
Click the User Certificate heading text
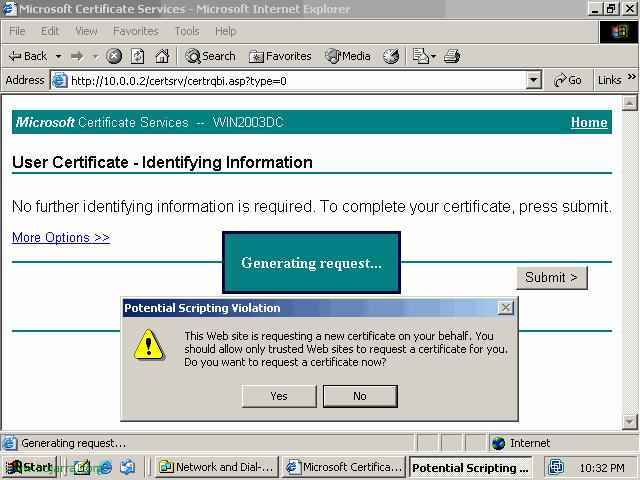tap(162, 162)
